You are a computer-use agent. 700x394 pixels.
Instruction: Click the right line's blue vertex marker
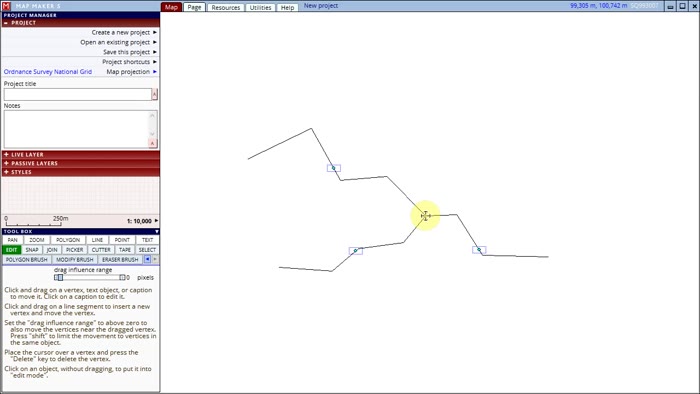point(479,250)
